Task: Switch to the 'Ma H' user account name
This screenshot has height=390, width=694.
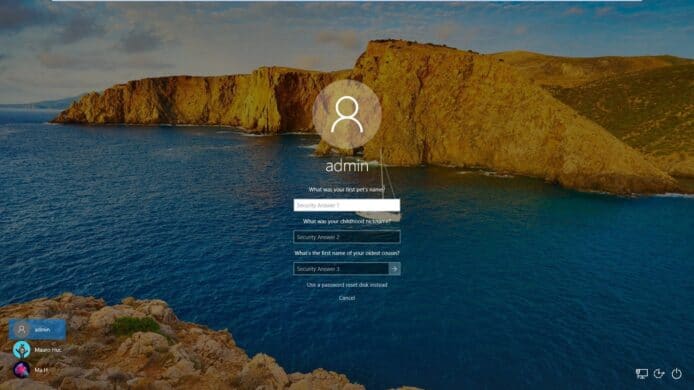Action: 41,370
